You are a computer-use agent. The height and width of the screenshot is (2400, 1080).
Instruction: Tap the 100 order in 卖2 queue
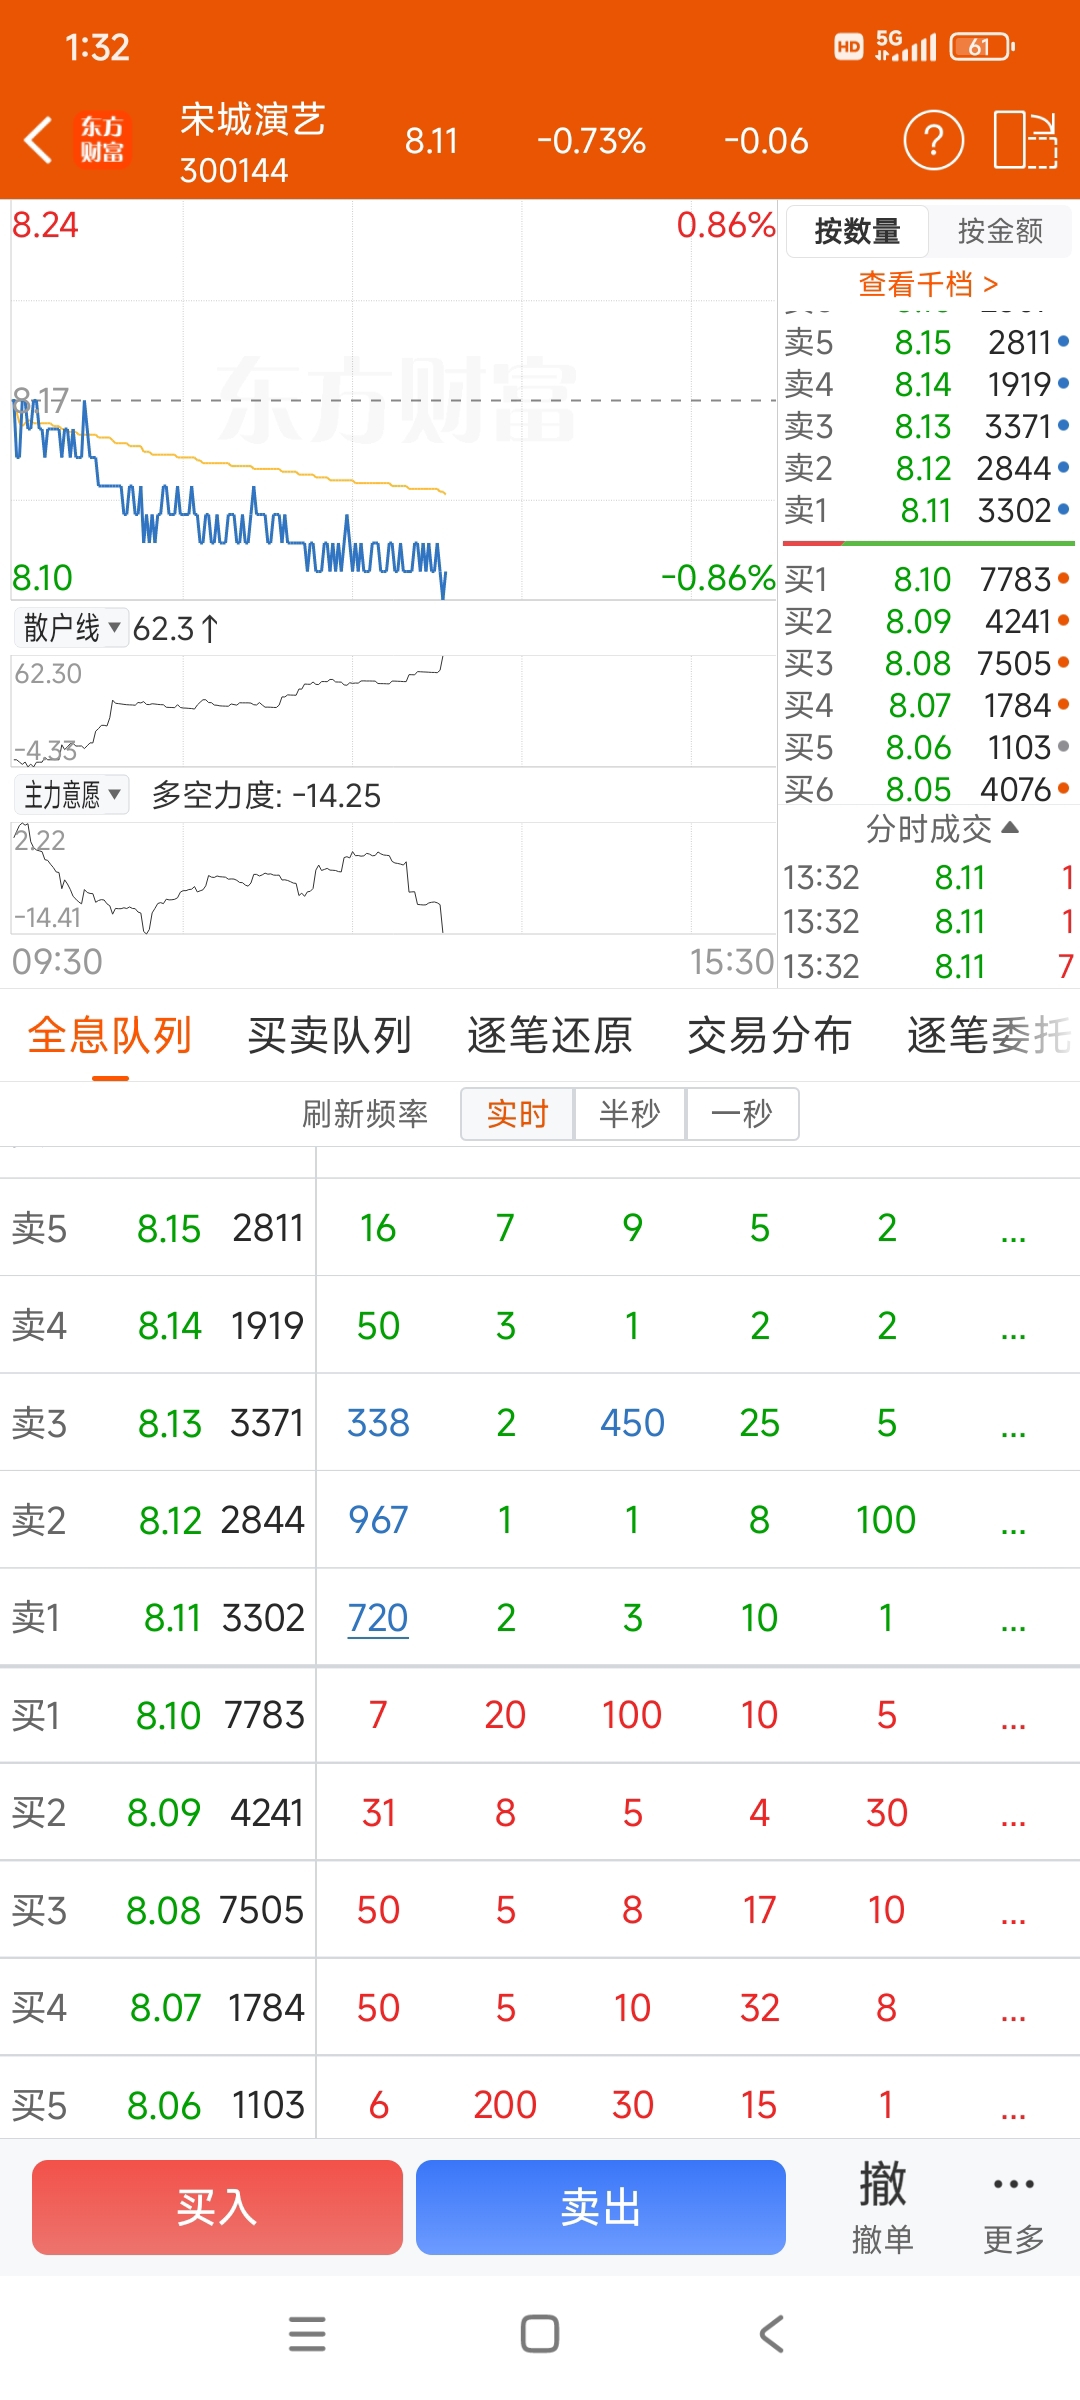click(x=886, y=1520)
